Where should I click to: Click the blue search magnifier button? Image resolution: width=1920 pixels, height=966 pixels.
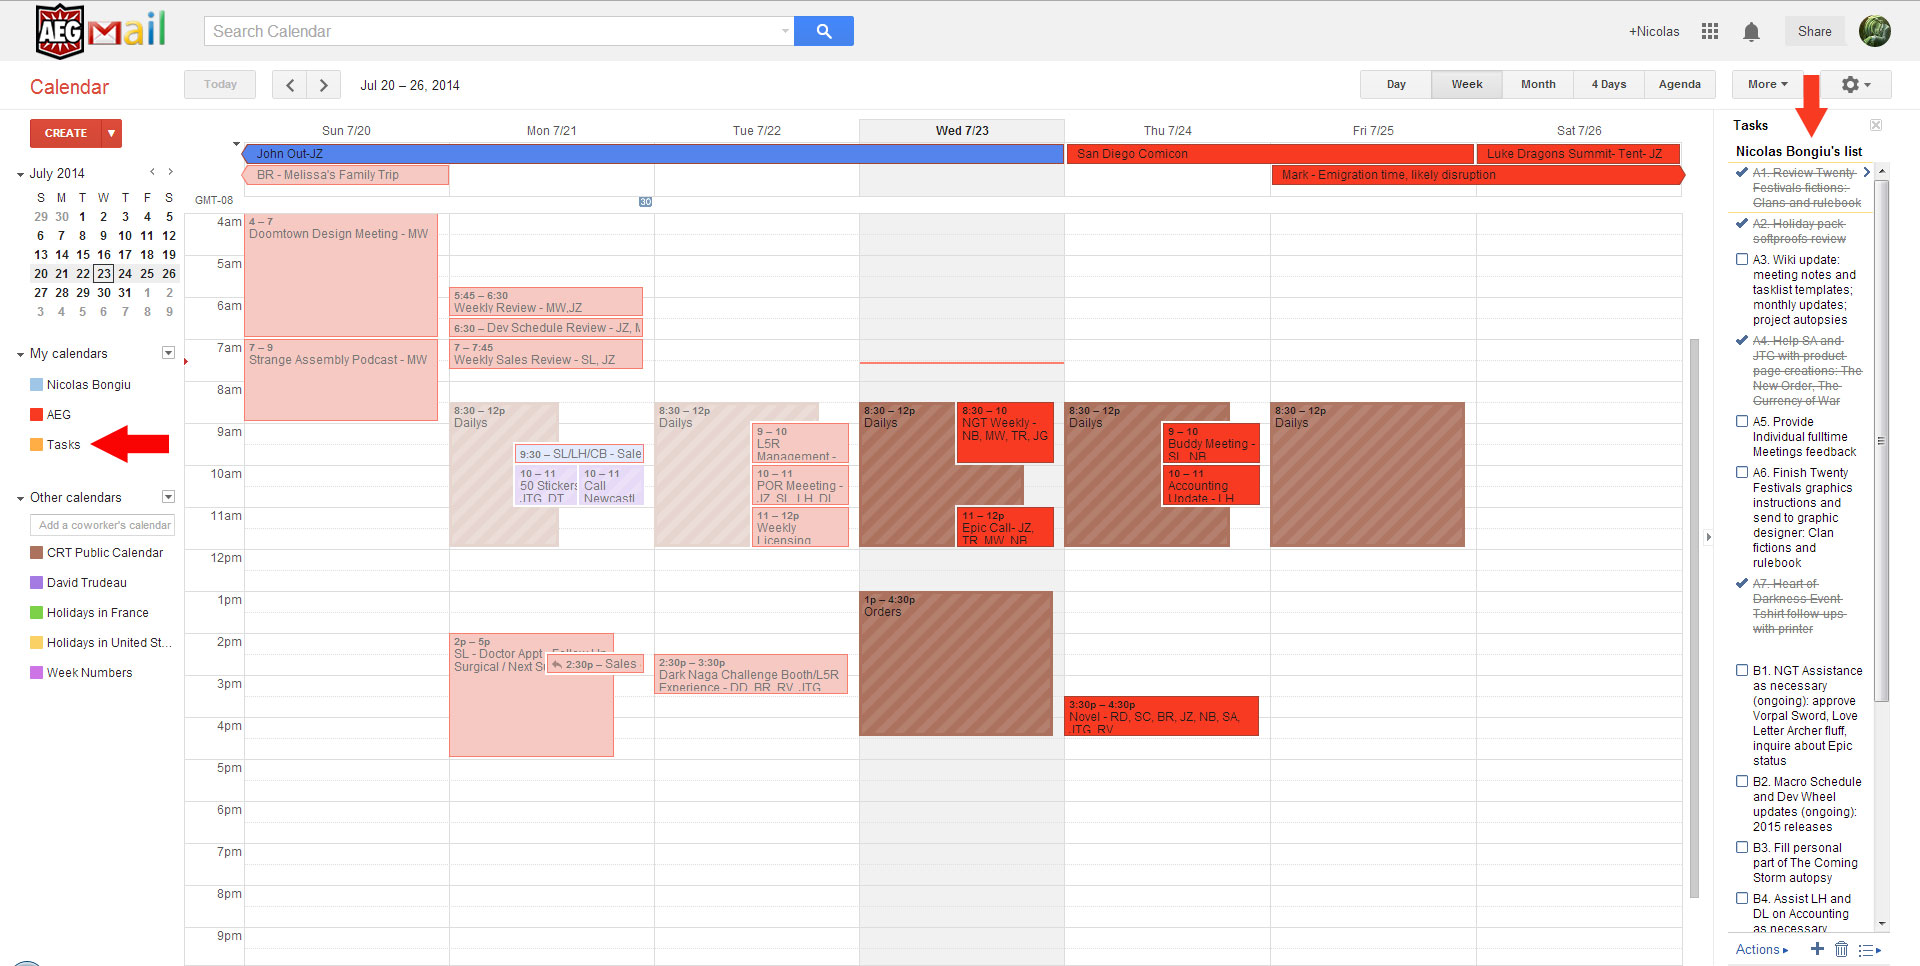click(x=824, y=31)
